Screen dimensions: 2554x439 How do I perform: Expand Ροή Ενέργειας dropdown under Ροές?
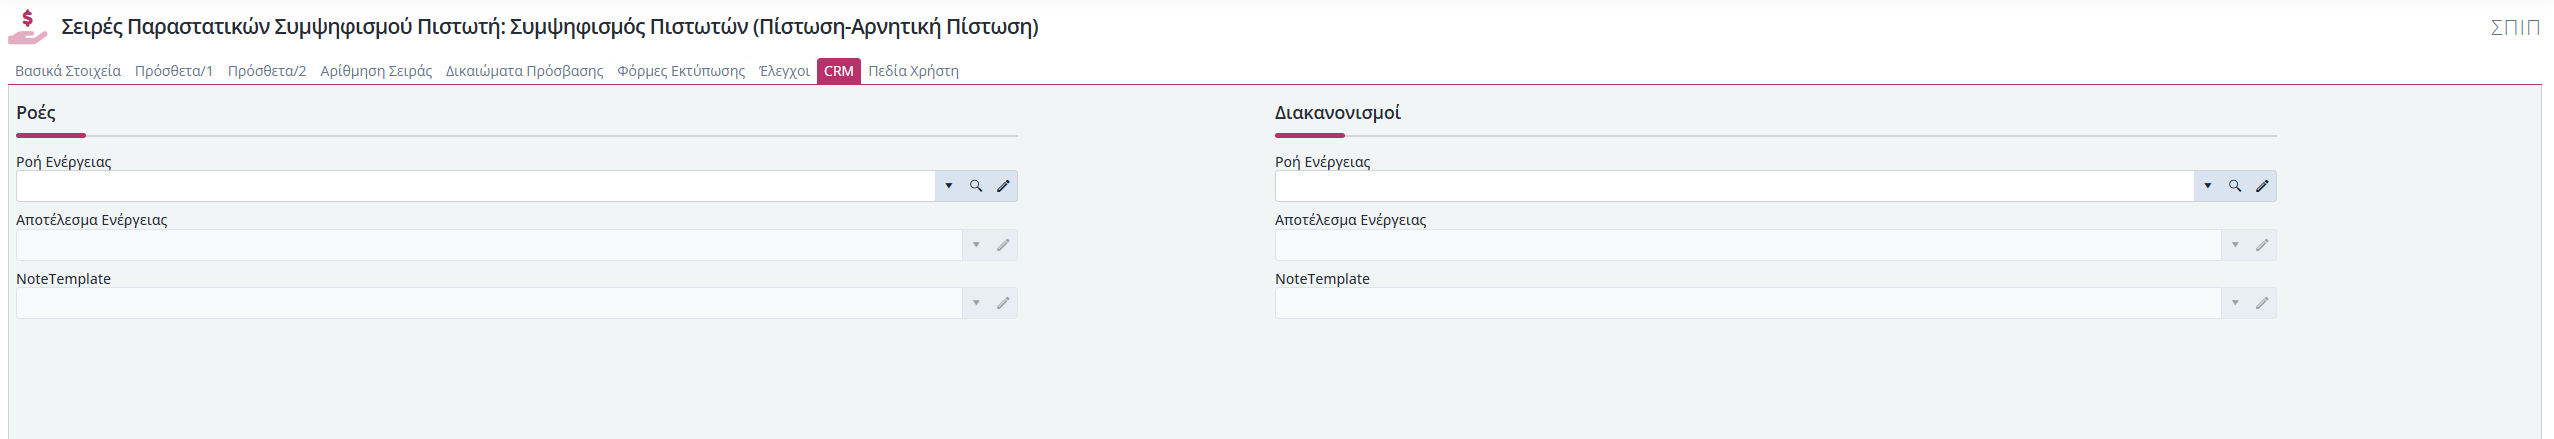click(949, 186)
